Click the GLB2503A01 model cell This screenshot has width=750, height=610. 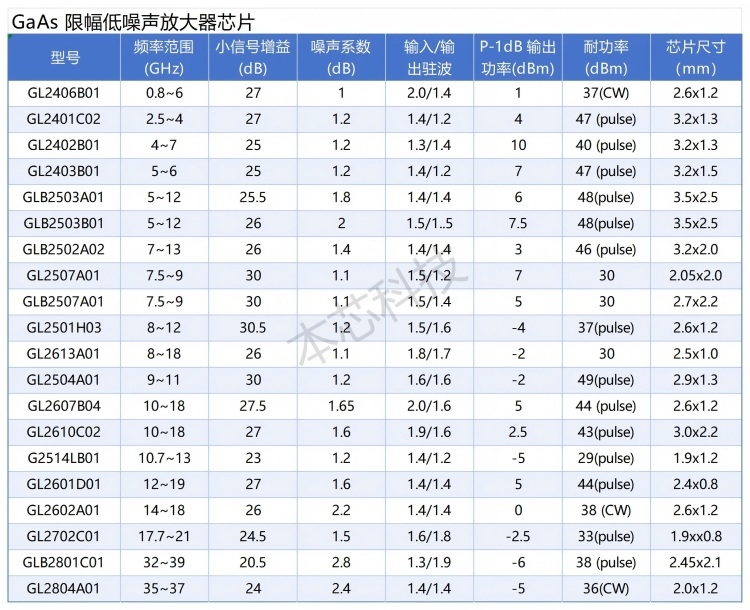pyautogui.click(x=64, y=197)
